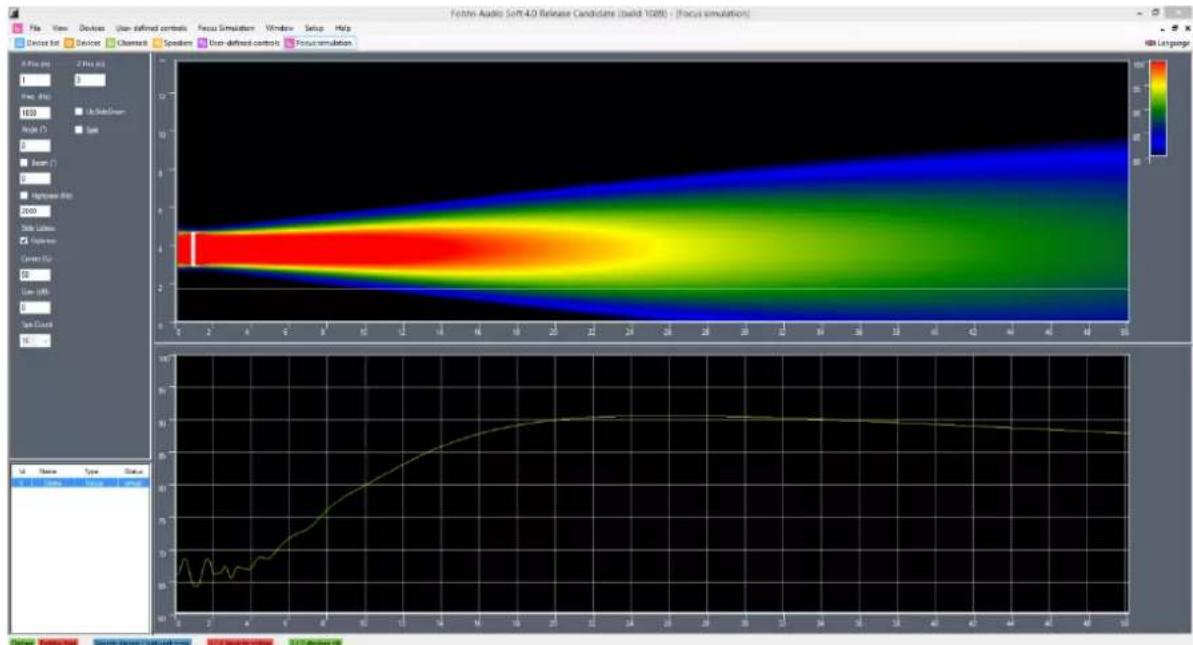The image size is (1193, 645).
Task: Click the first red status indicator at bottom left
Action: click(59, 642)
